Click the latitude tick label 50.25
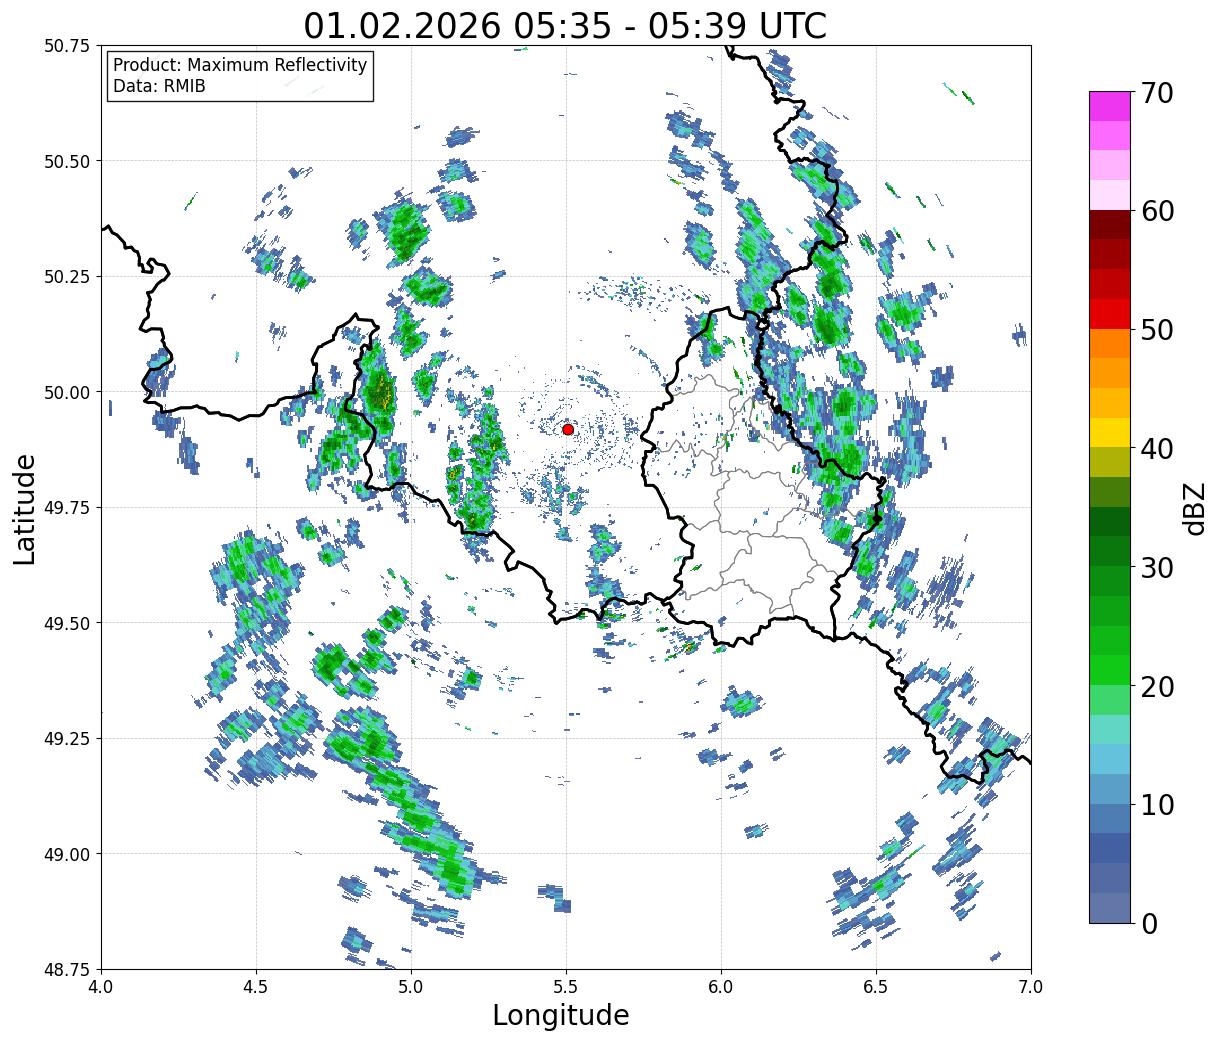The height and width of the screenshot is (1040, 1219). pos(66,277)
